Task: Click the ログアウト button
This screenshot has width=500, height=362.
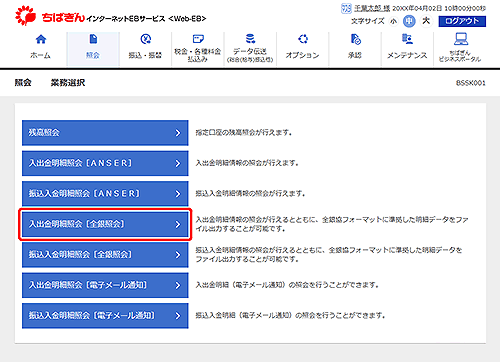Action: pyautogui.click(x=462, y=21)
